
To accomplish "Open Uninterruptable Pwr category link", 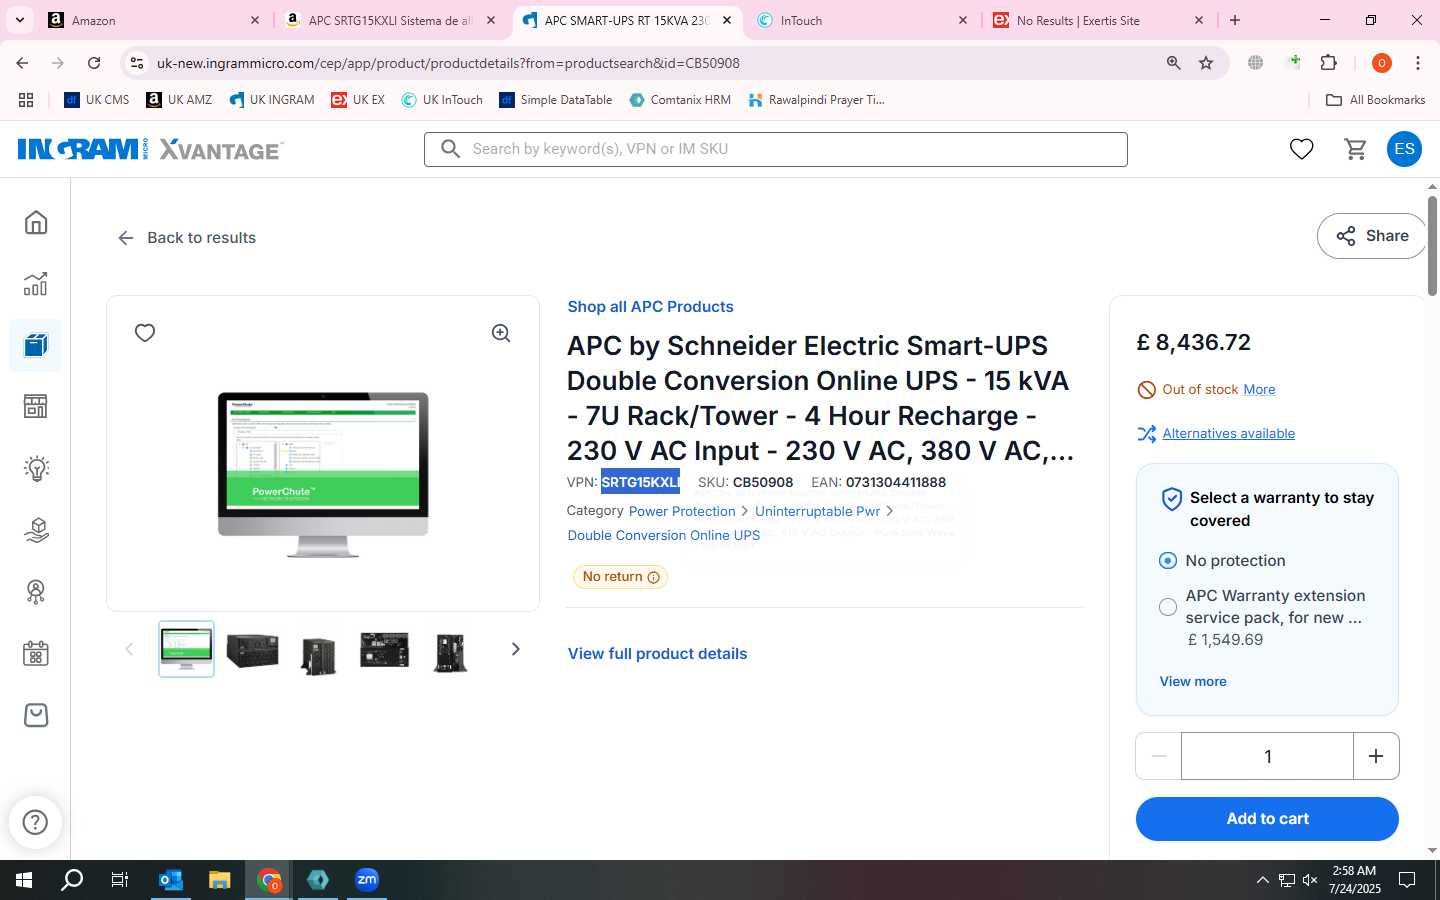I will tap(817, 511).
